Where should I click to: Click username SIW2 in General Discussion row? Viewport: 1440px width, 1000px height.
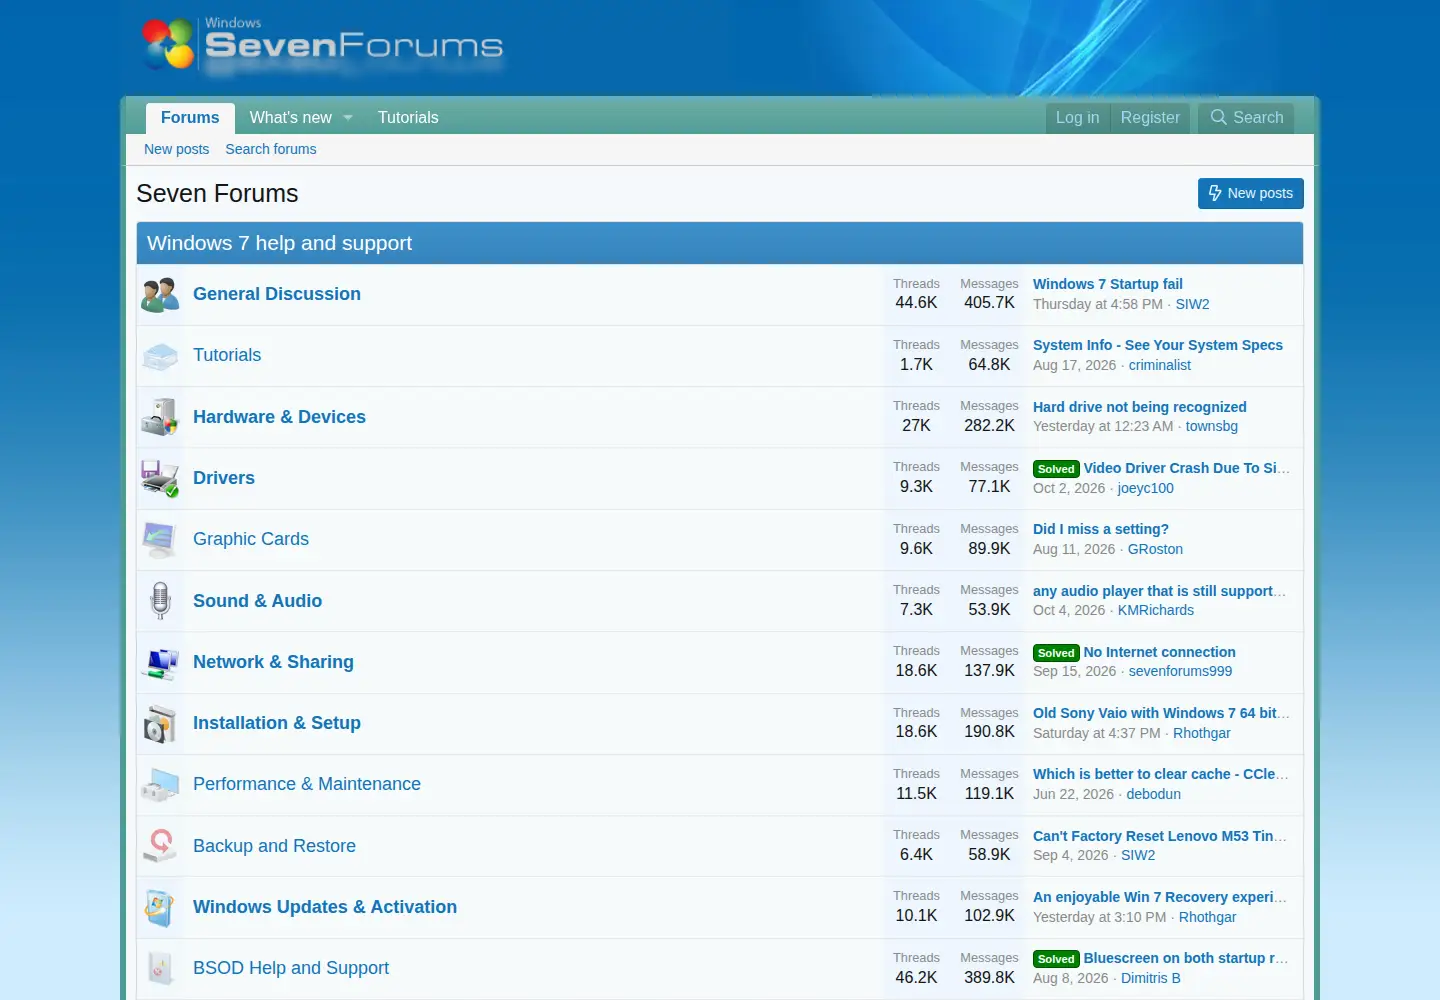coord(1192,304)
